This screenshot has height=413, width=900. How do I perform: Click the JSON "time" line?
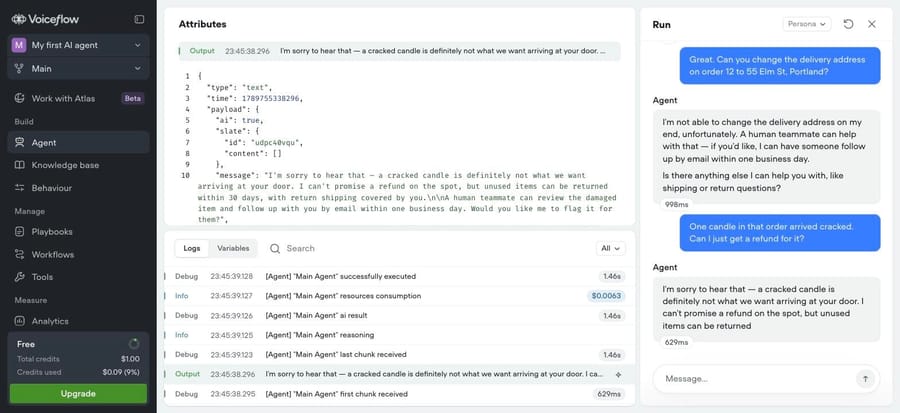click(x=255, y=99)
